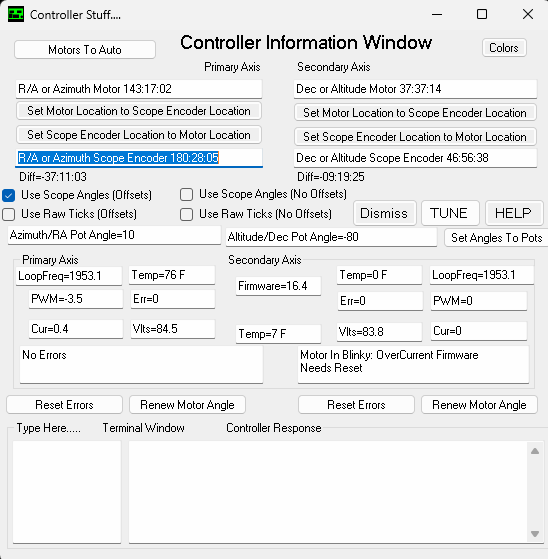Screen dimensions: 548x559
Task: Click the Temp=7 F field
Action: tap(278, 334)
